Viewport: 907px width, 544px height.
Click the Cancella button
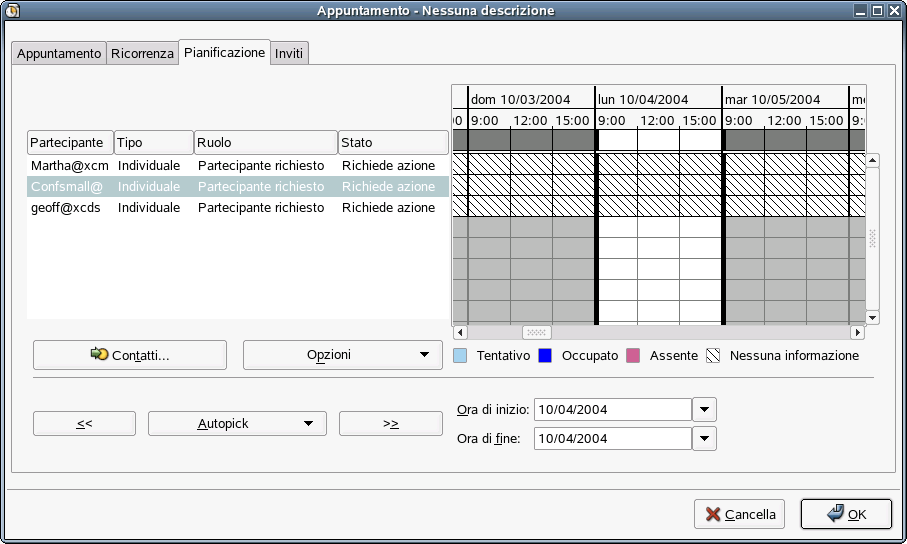tap(739, 514)
